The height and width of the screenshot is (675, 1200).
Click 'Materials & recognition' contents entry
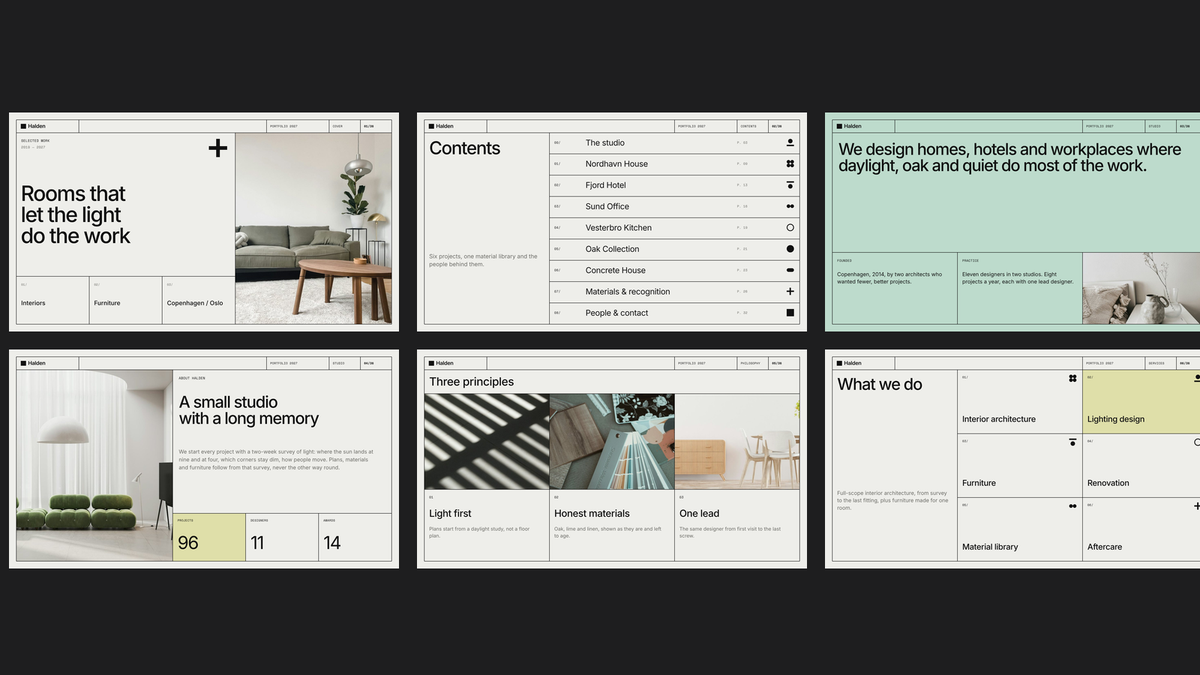point(628,292)
